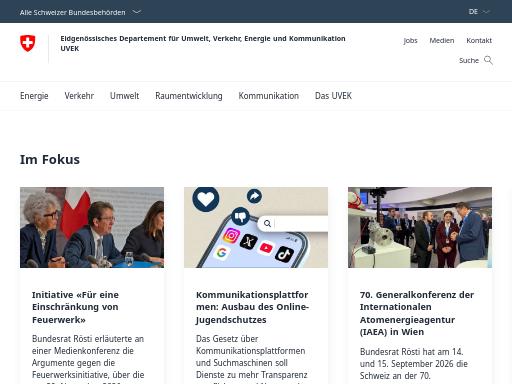Open the Raumentwicklung menu
The width and height of the screenshot is (512, 384).
pyautogui.click(x=189, y=96)
